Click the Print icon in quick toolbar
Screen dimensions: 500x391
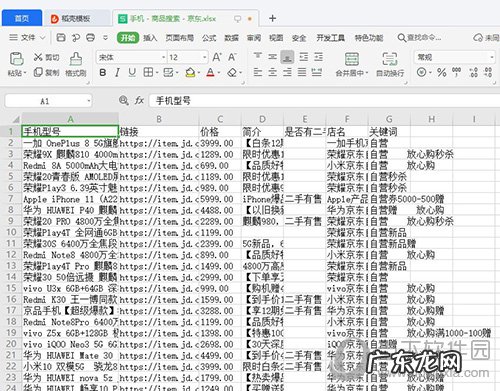(90, 37)
